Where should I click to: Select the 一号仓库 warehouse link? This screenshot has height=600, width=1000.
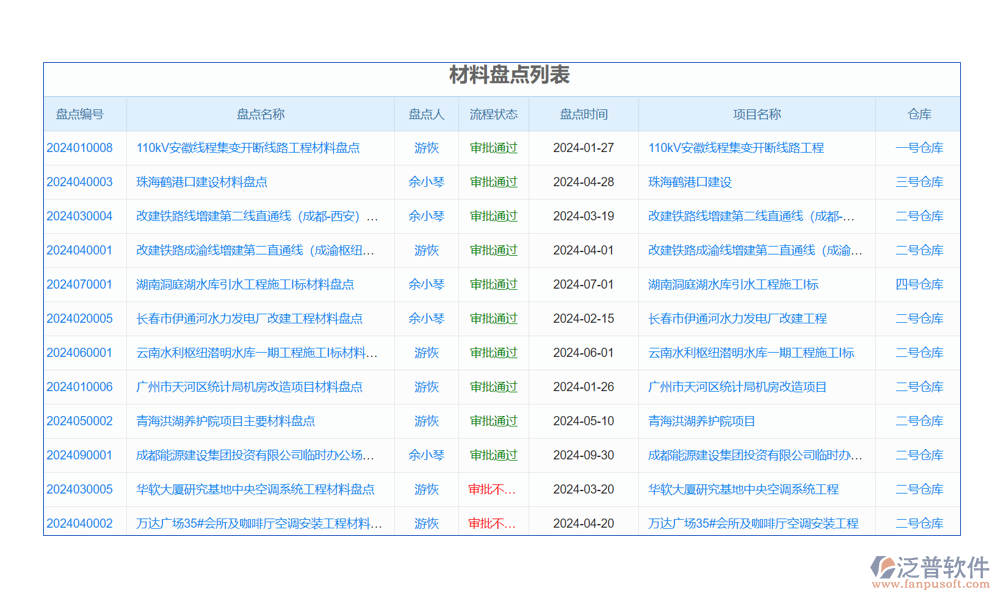tap(918, 148)
